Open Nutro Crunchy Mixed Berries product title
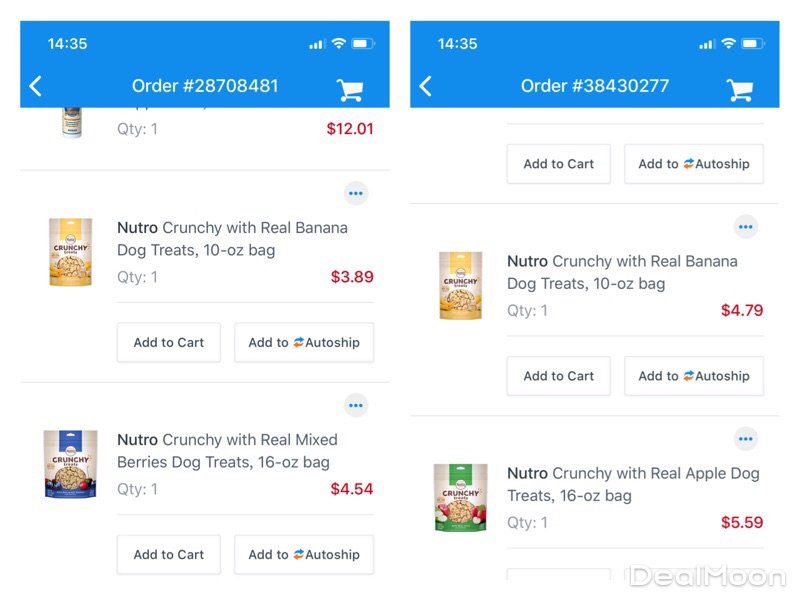 tap(227, 450)
